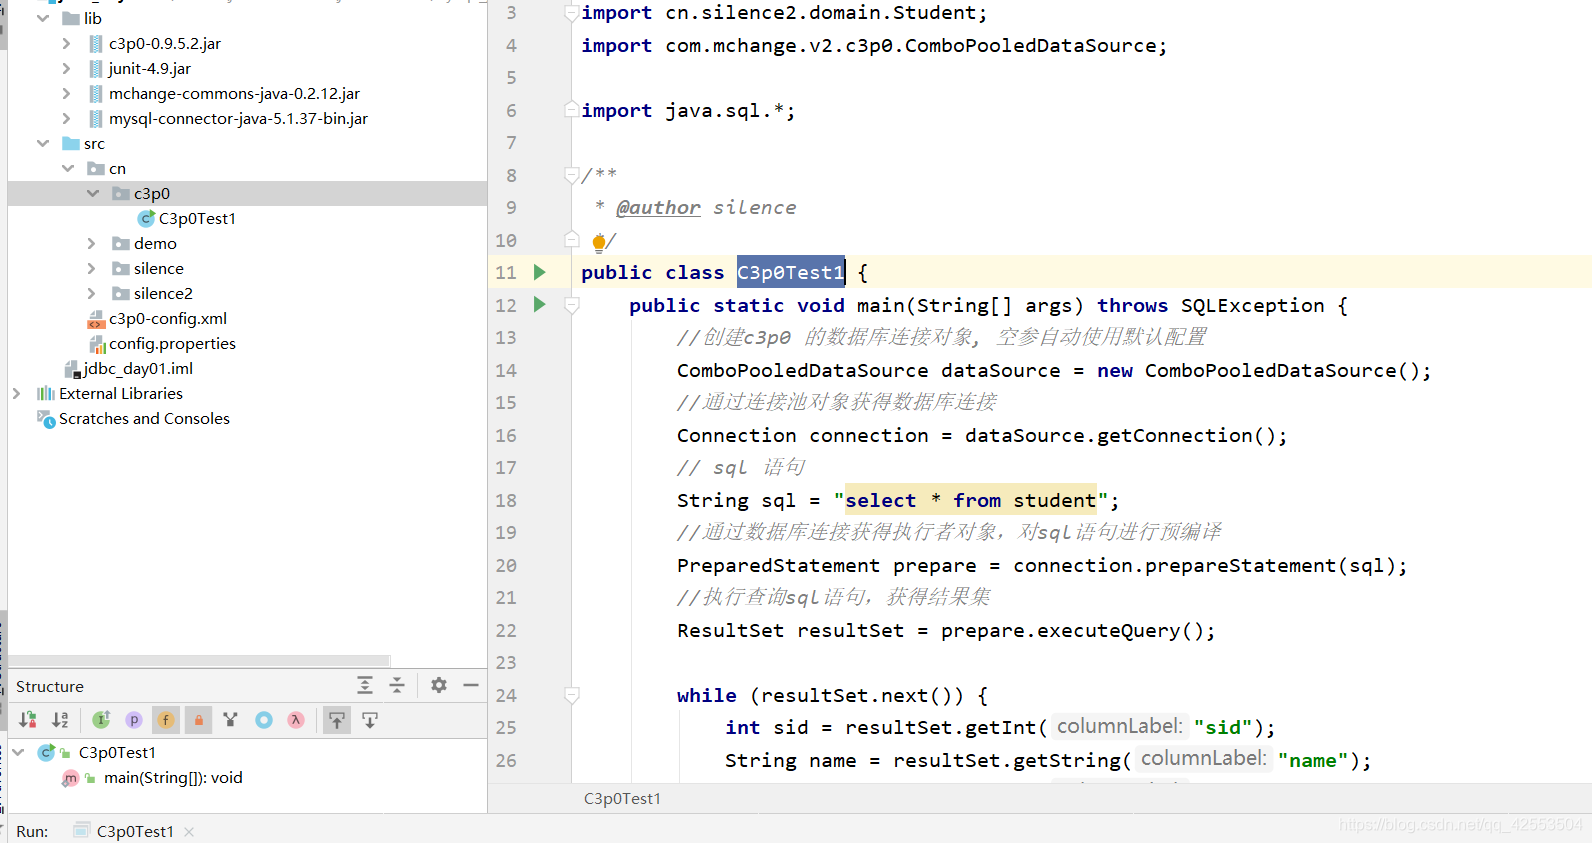Expand mysql-connector-java jar node

coord(67,118)
